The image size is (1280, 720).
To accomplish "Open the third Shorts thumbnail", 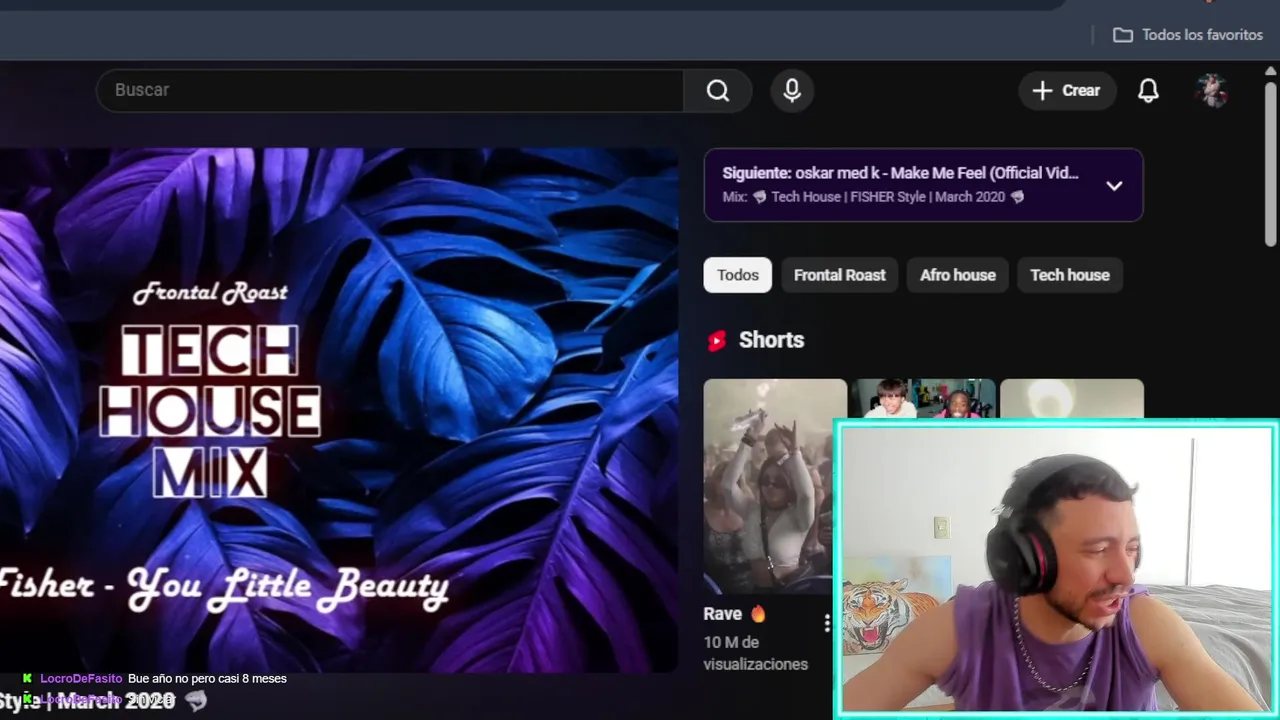I will pos(1072,398).
